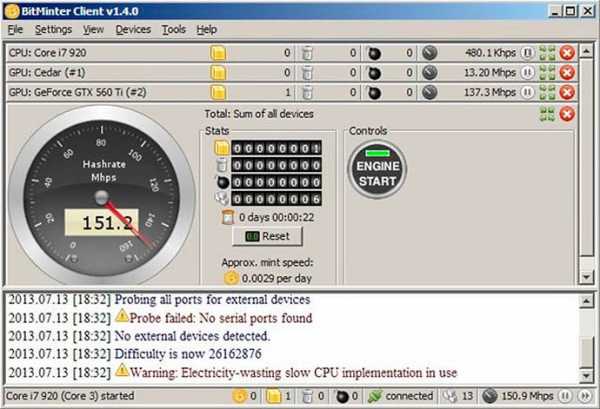Click the status bar fast-forward button
Screen dimensions: 600x409
(585, 396)
